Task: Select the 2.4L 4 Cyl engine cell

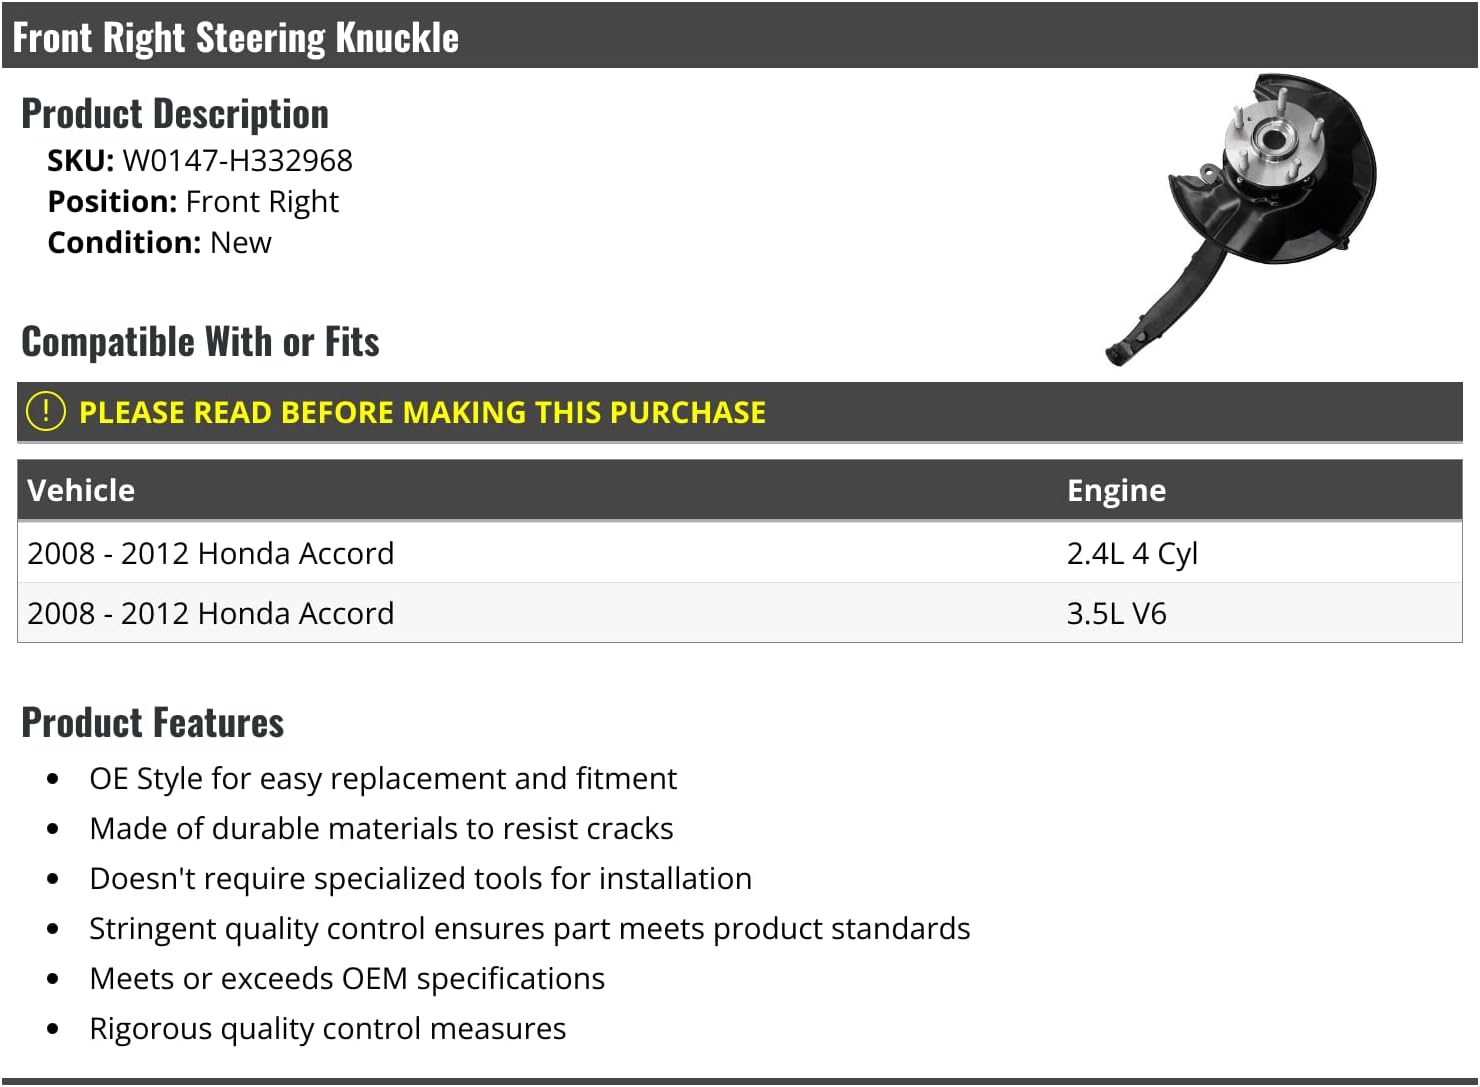Action: point(1132,553)
